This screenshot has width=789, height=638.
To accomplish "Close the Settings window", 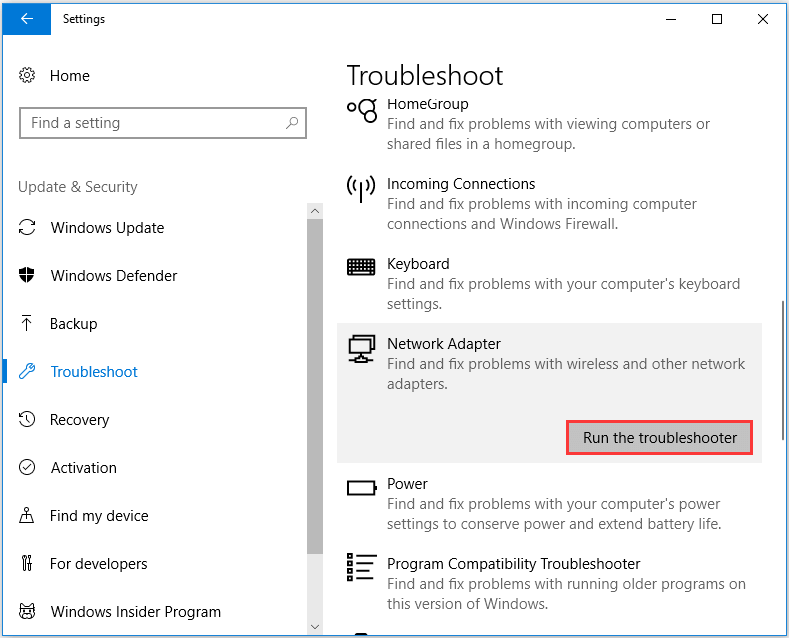I will pyautogui.click(x=762, y=19).
